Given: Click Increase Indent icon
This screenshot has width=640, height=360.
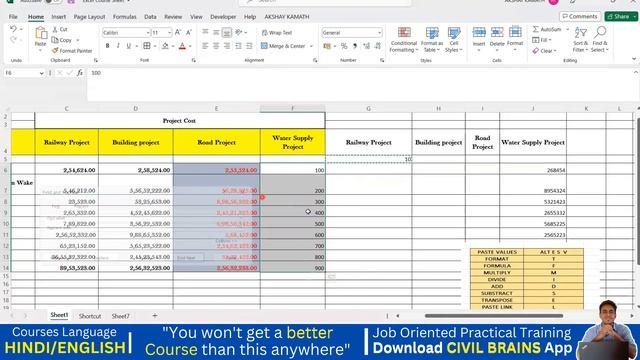Looking at the screenshot, I should click(249, 46).
